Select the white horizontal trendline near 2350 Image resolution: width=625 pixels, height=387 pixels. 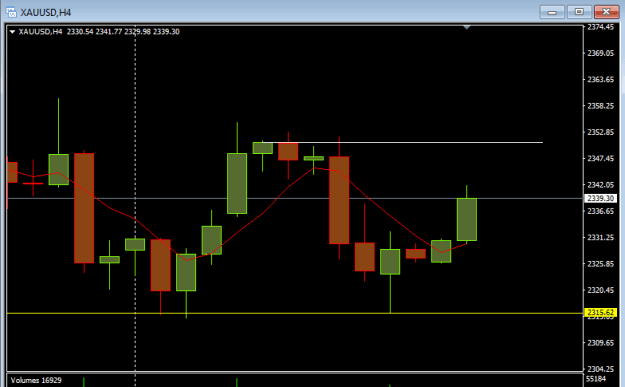pyautogui.click(x=403, y=142)
